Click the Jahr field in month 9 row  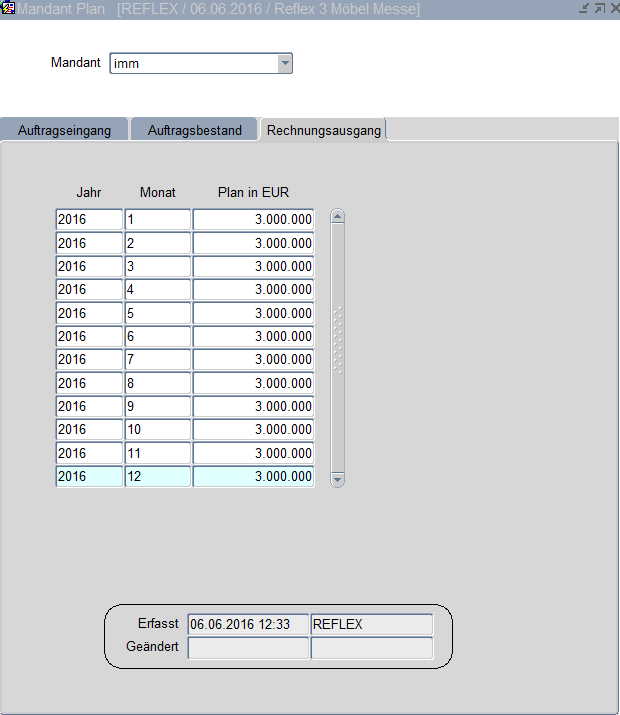click(x=89, y=407)
